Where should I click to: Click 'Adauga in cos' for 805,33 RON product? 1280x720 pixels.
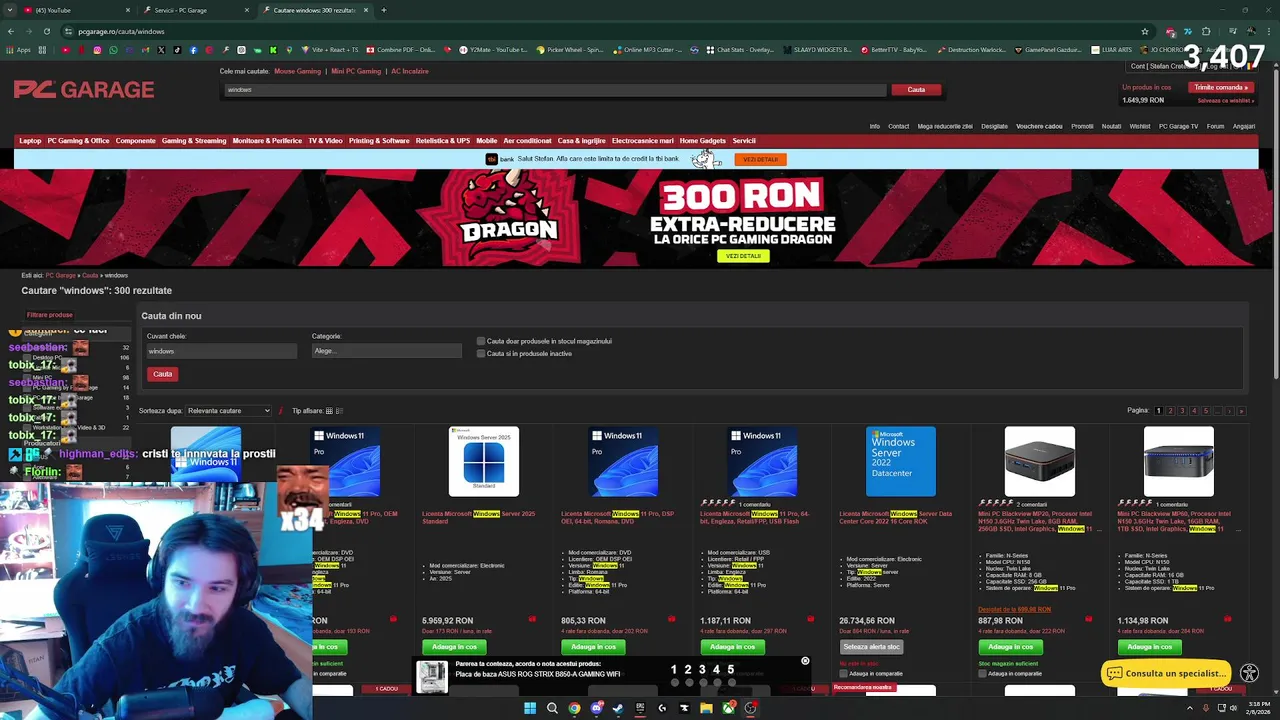[x=594, y=647]
